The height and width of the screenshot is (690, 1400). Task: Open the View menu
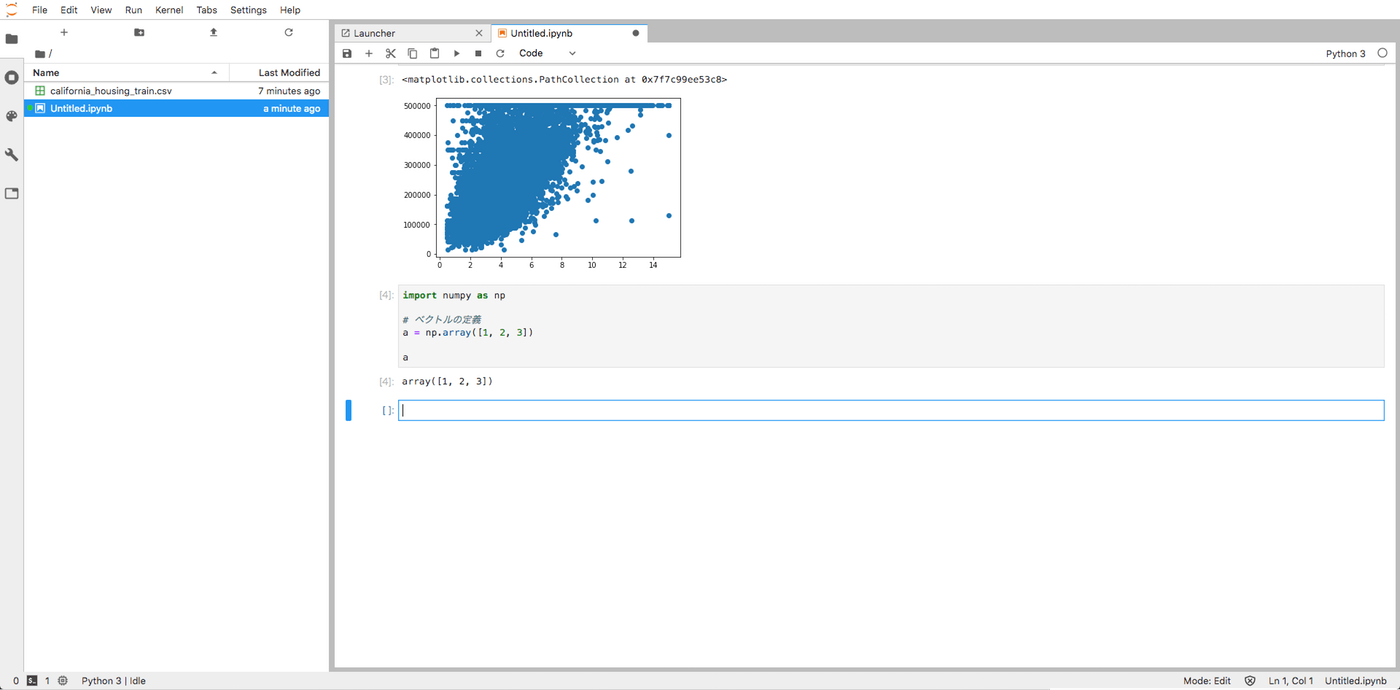click(x=101, y=10)
